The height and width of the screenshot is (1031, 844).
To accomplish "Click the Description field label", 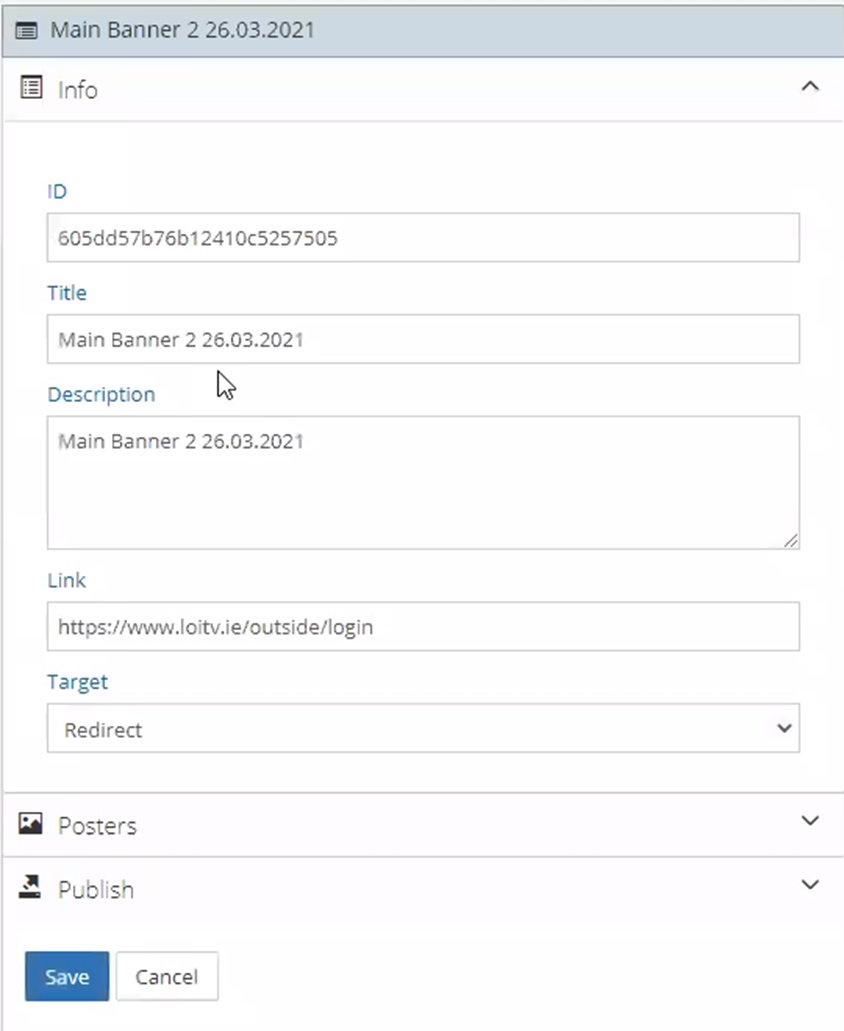I will tap(101, 394).
